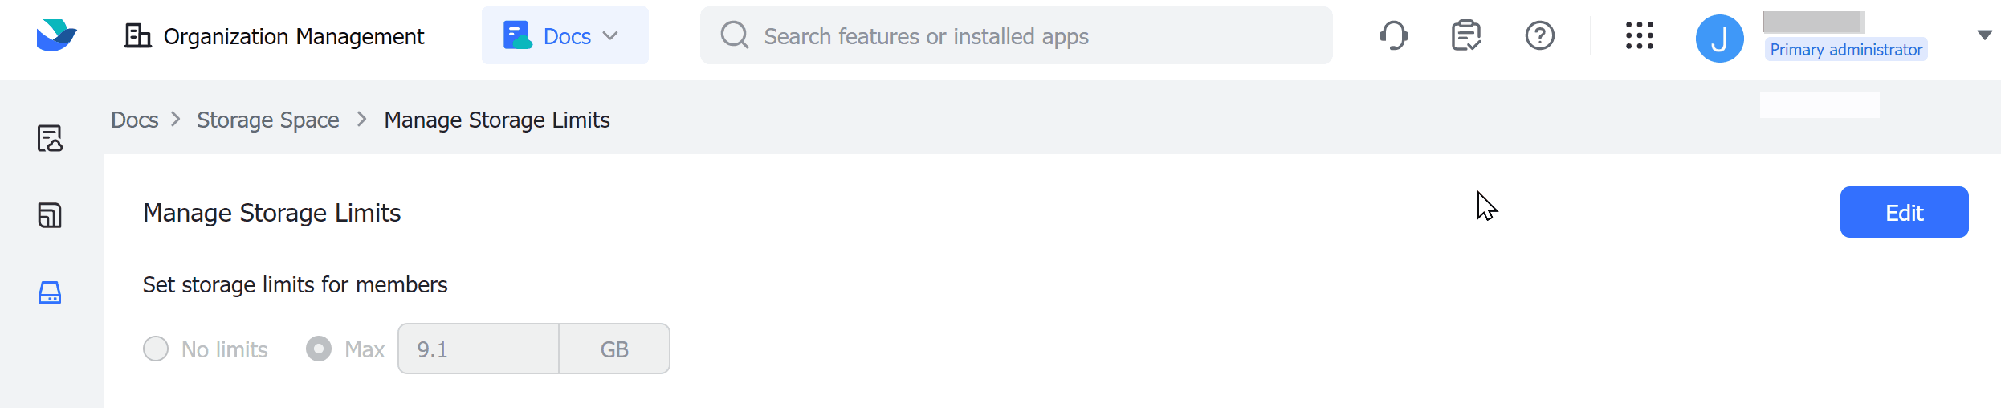Select the No limits radio option

pyautogui.click(x=156, y=349)
